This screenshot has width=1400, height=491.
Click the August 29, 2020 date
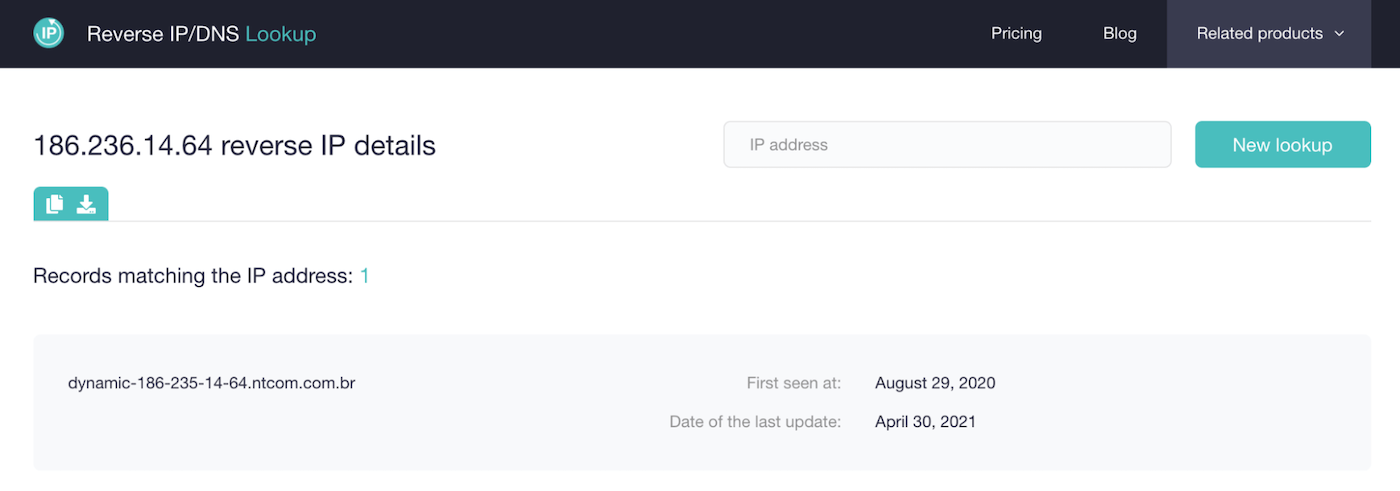pos(935,383)
